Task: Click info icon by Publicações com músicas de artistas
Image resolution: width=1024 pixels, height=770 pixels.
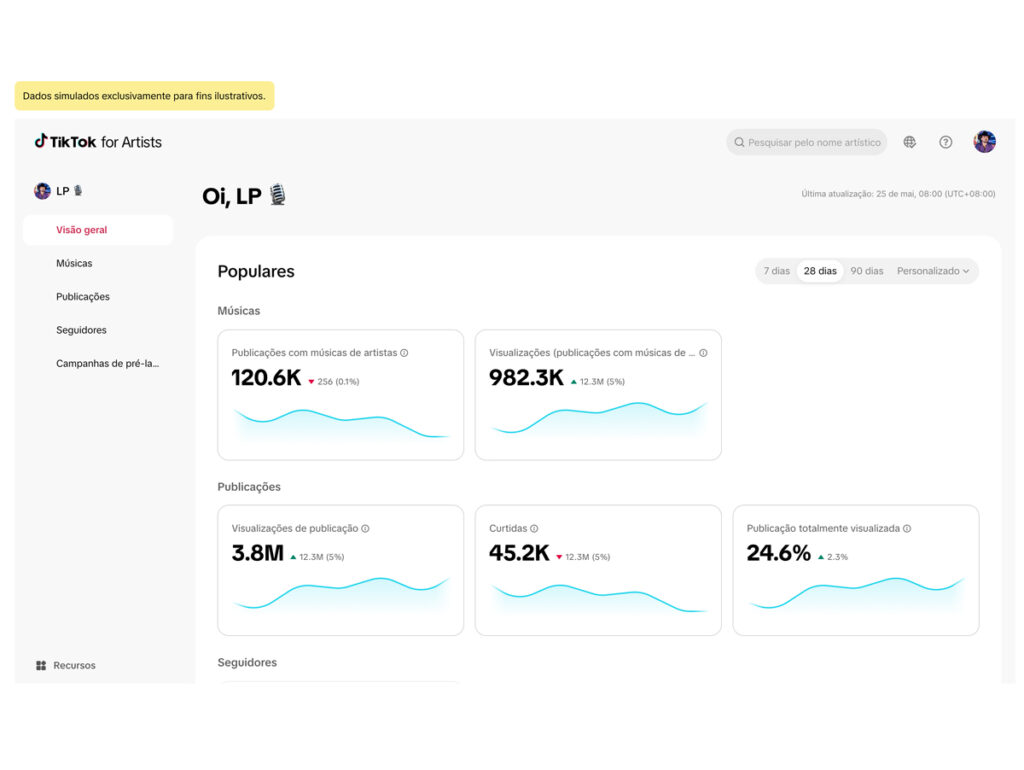Action: (404, 353)
